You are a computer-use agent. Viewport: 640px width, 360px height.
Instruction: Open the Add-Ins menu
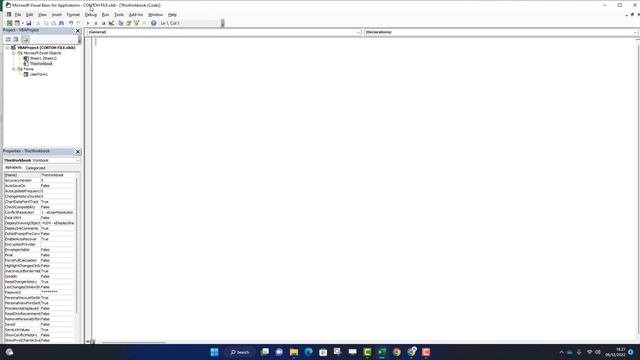pyautogui.click(x=136, y=15)
